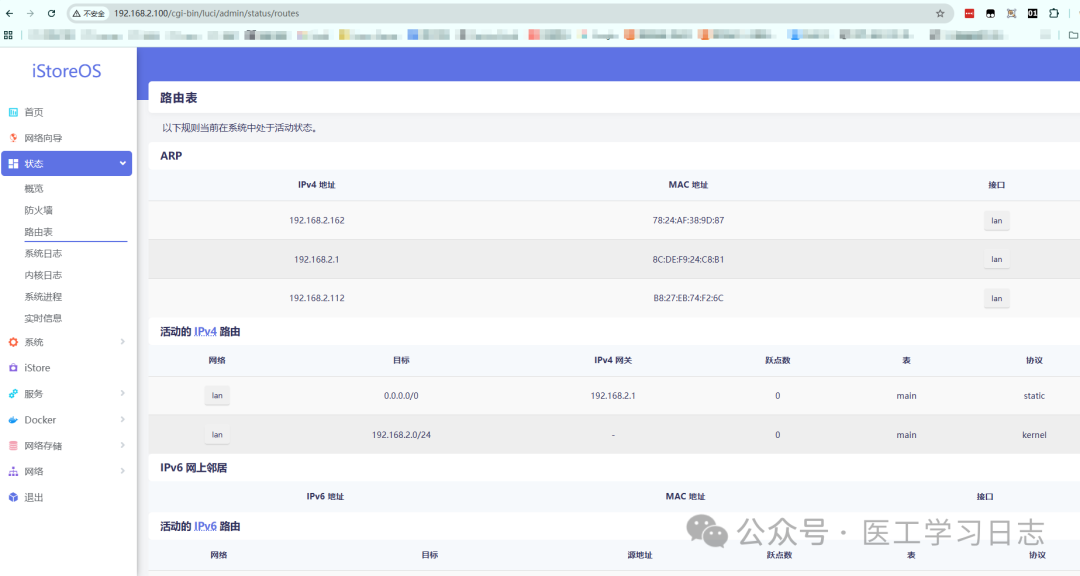This screenshot has width=1080, height=576.
Task: Click the 首页 home icon in sidebar
Action: [13, 112]
